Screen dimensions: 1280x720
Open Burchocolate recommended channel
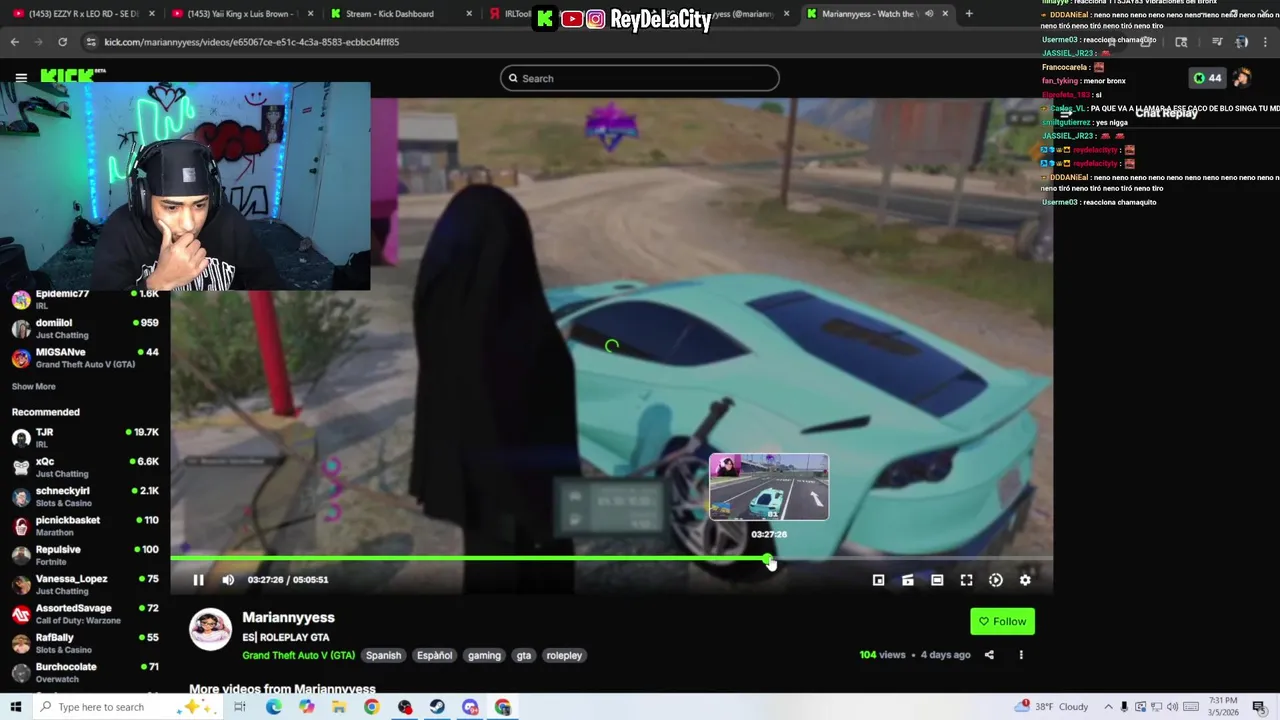point(85,672)
